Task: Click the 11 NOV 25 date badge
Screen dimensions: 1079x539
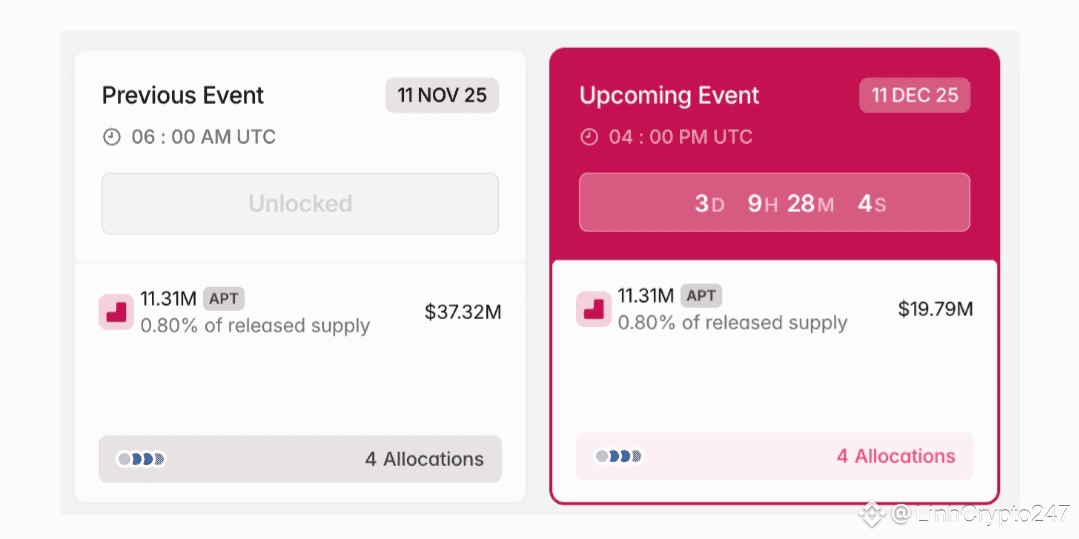Action: pos(442,96)
